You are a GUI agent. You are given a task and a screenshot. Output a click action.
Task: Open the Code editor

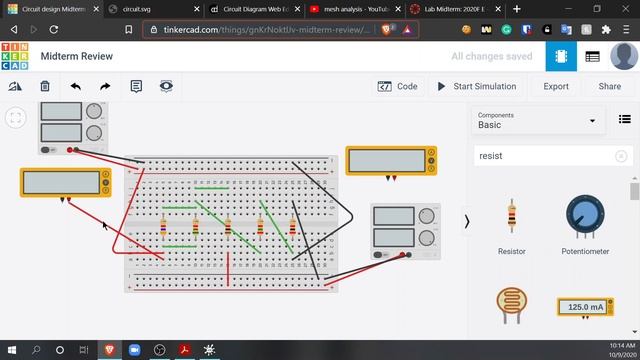(397, 86)
